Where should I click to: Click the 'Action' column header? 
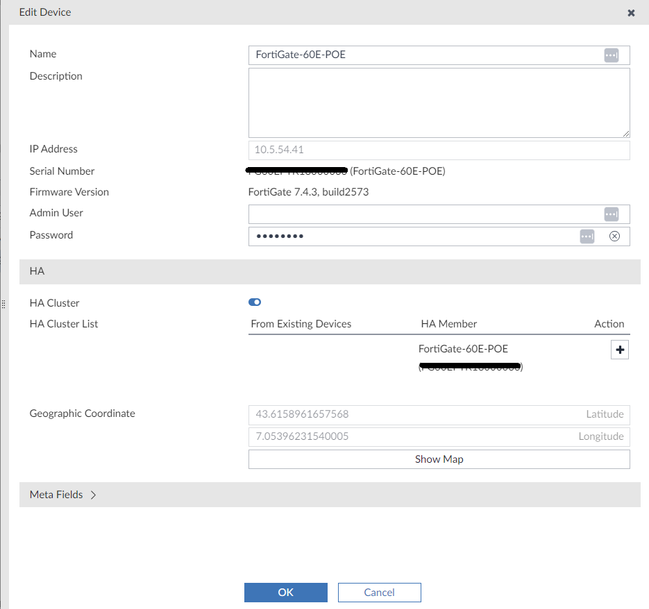pyautogui.click(x=609, y=324)
